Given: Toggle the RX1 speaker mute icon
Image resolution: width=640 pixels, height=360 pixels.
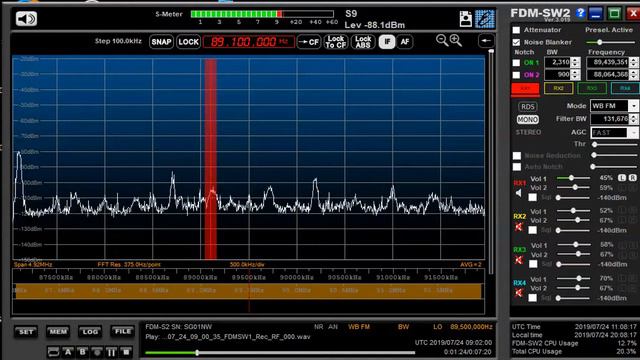Looking at the screenshot, I should [518, 193].
